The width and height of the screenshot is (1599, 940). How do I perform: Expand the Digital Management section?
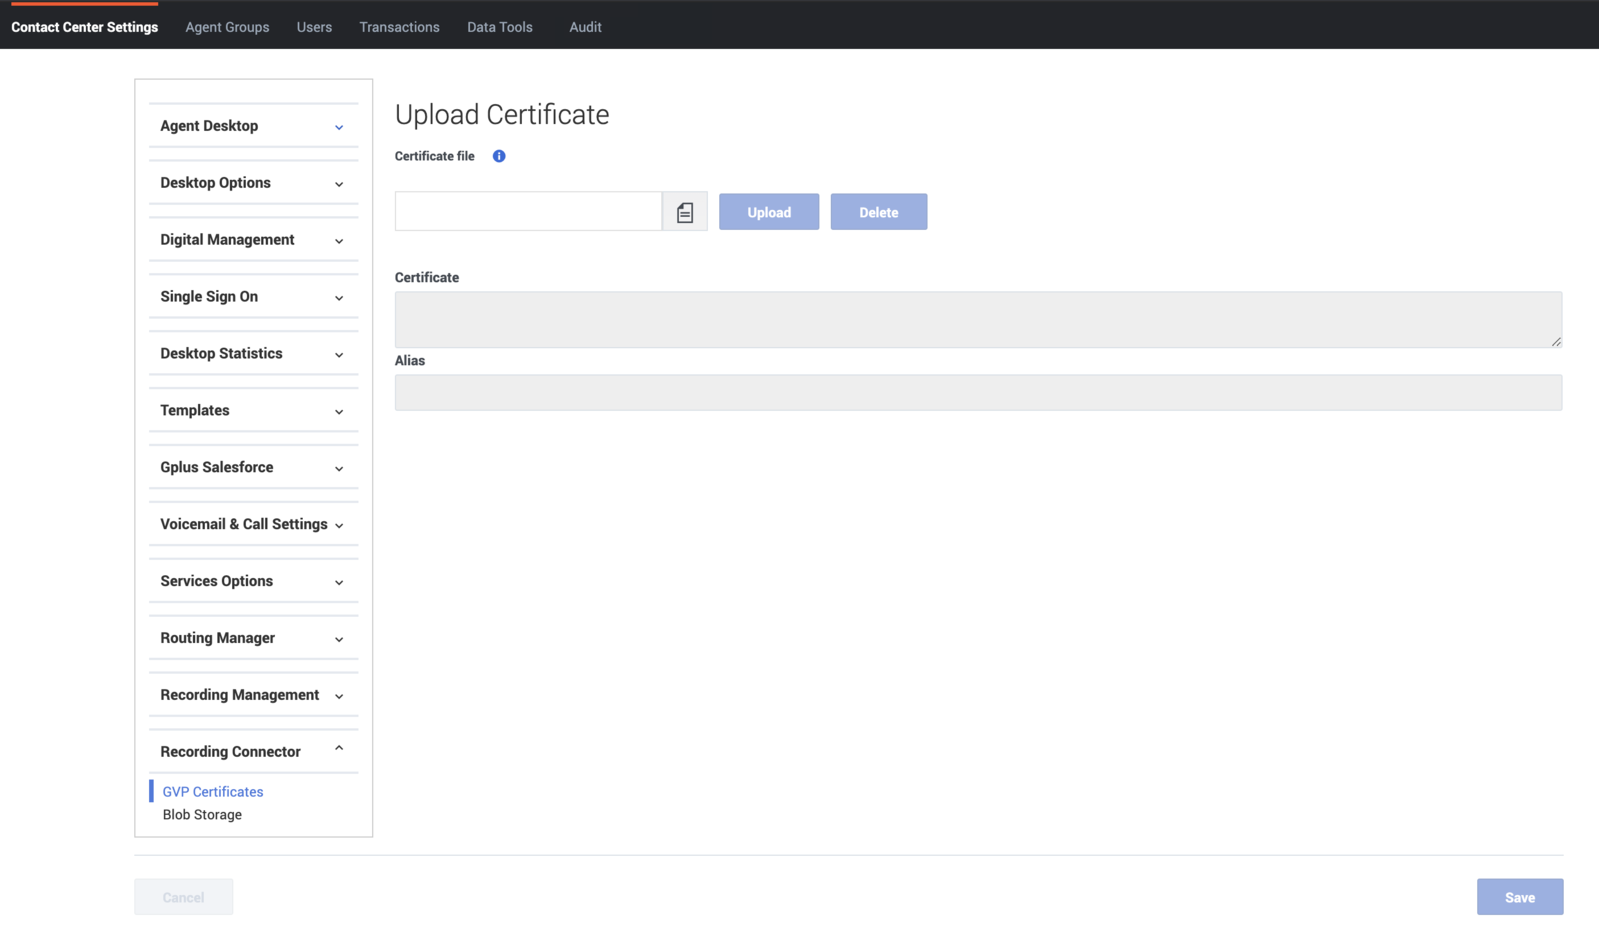click(253, 240)
